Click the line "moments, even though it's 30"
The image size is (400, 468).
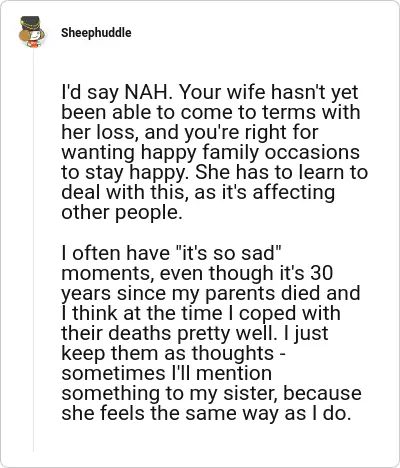(197, 273)
